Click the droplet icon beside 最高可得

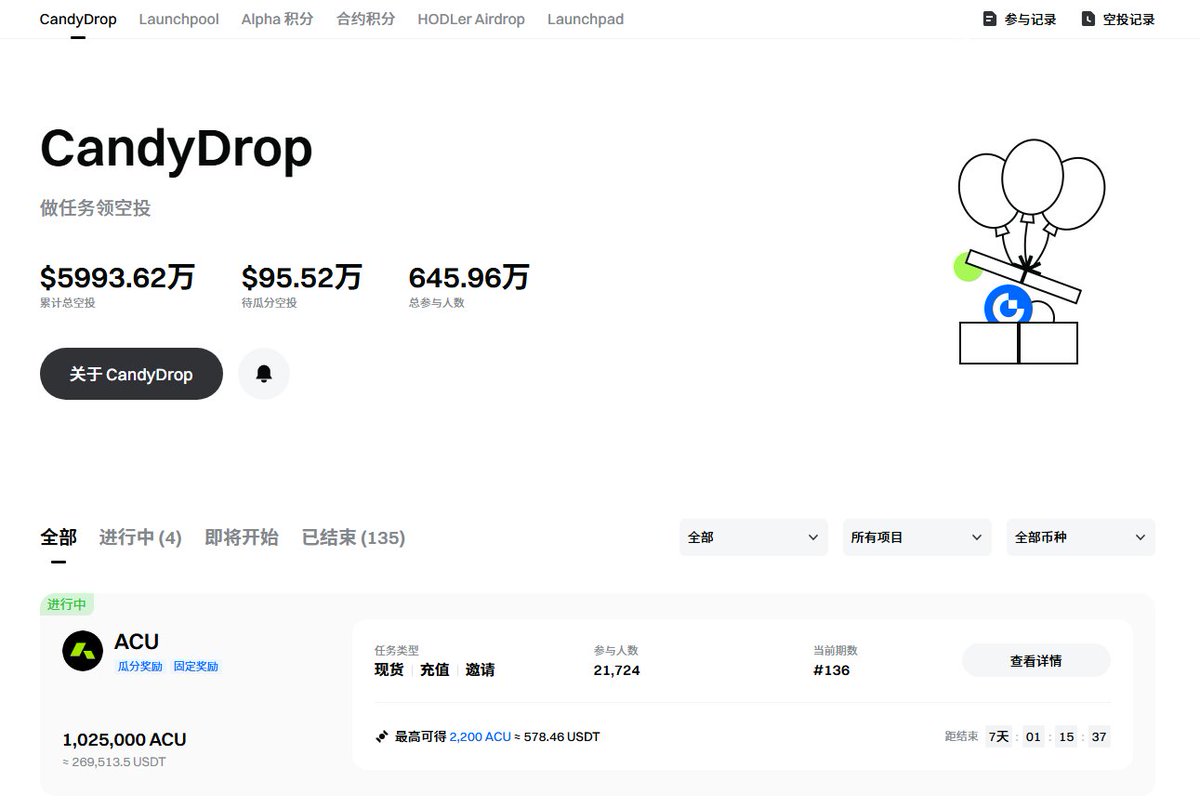381,736
